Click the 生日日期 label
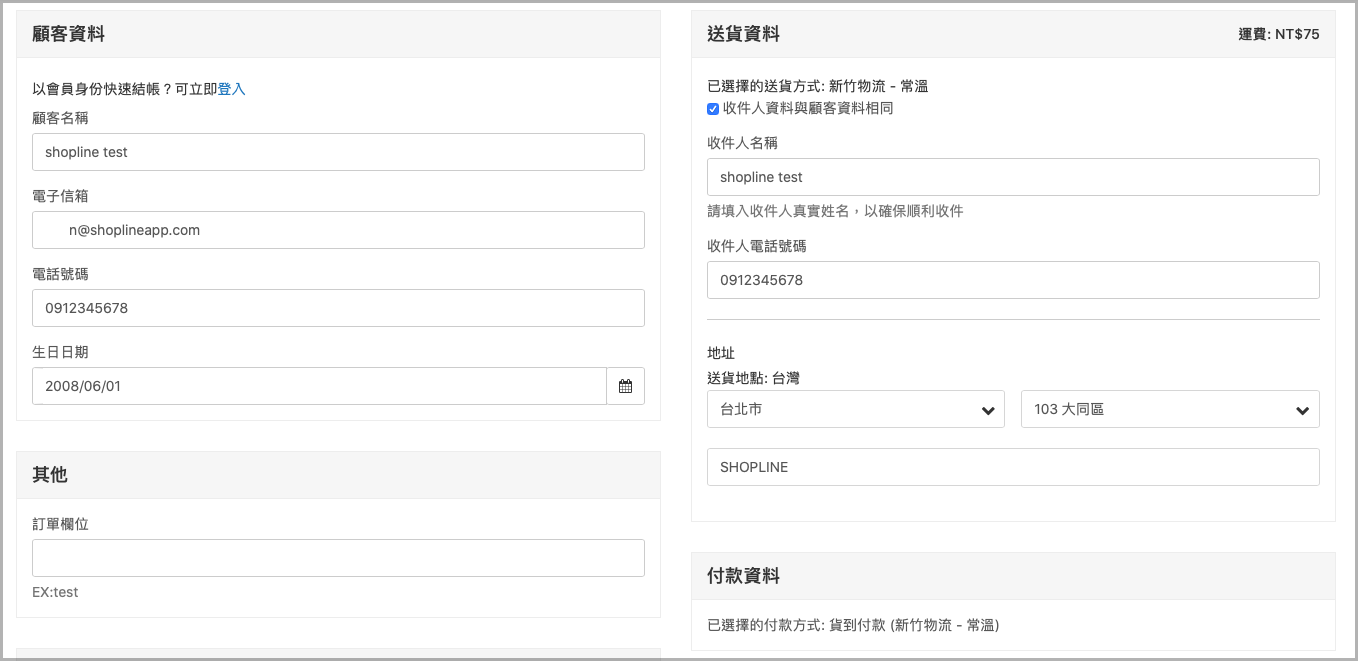The height and width of the screenshot is (661, 1358). 60,352
